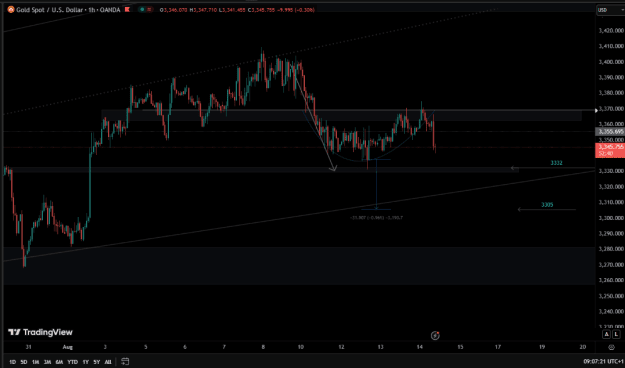625x368 pixels.
Task: Click the 3,370.000 price axis label
Action: 611,109
